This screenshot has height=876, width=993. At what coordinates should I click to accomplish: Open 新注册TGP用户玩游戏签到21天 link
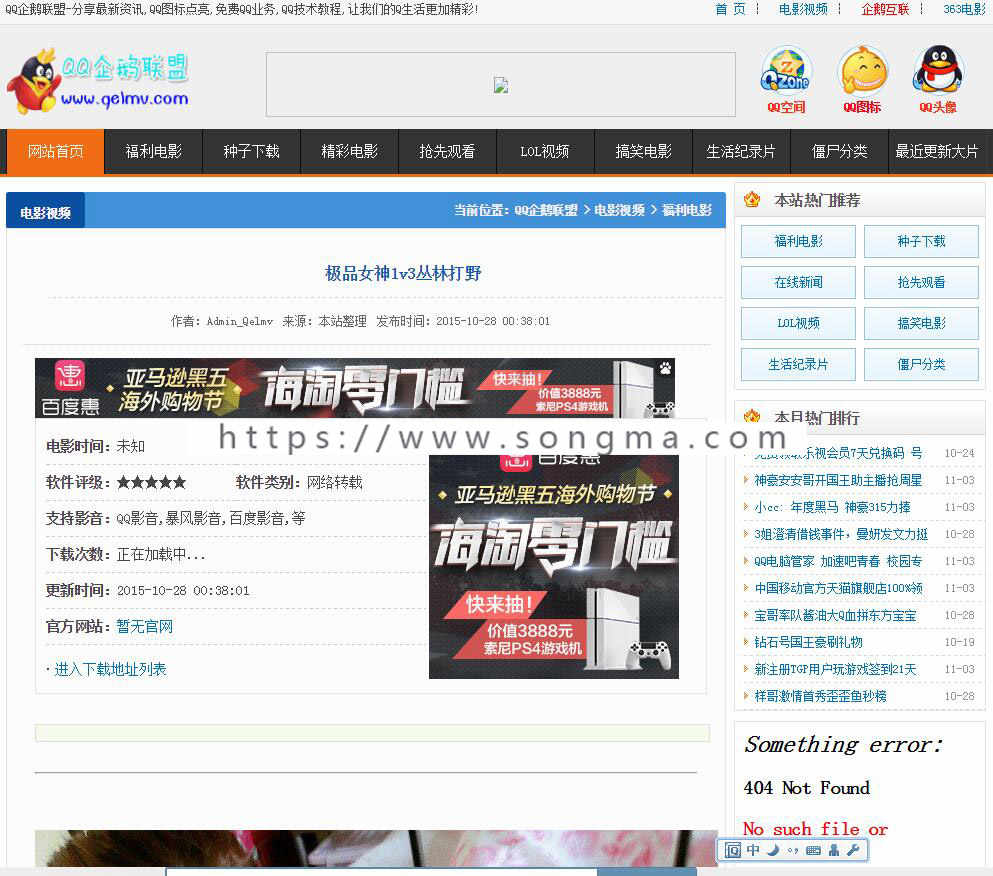(835, 670)
